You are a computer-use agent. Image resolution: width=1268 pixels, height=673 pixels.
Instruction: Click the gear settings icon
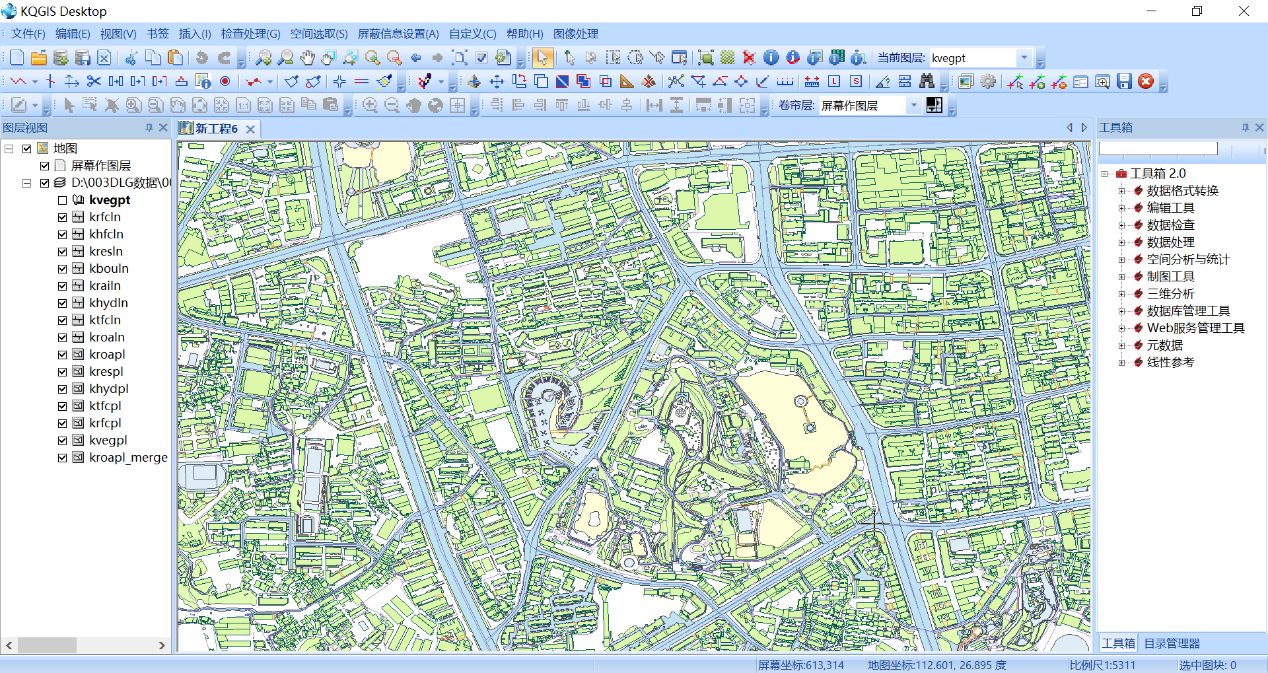(987, 81)
